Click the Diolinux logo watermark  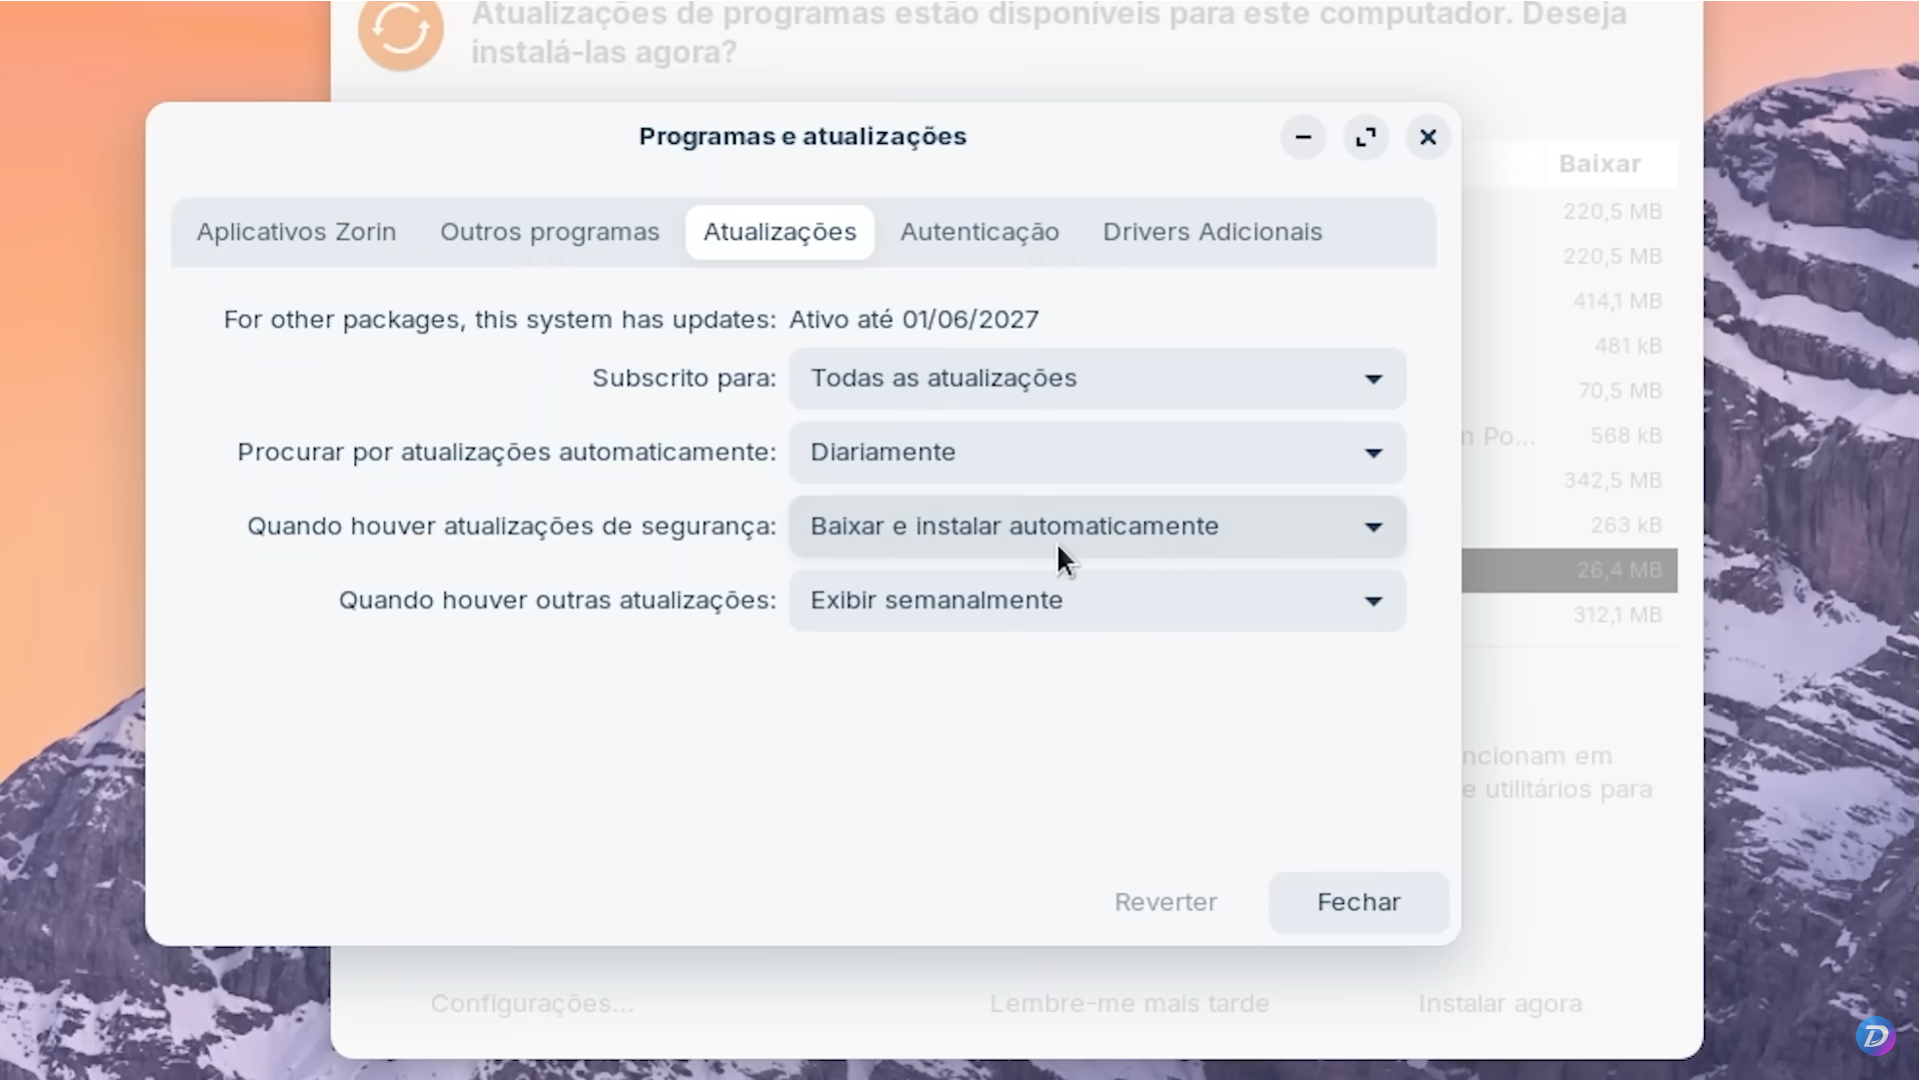pos(1877,1036)
